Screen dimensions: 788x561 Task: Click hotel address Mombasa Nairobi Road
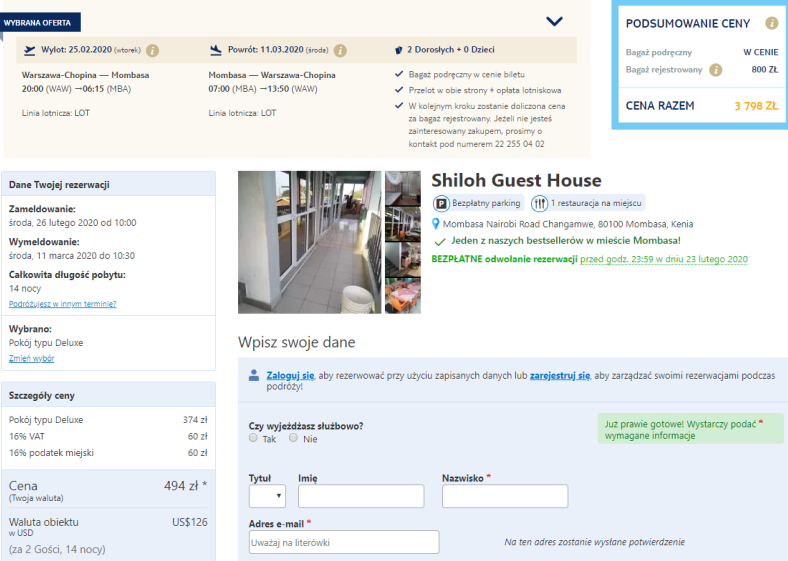568,224
